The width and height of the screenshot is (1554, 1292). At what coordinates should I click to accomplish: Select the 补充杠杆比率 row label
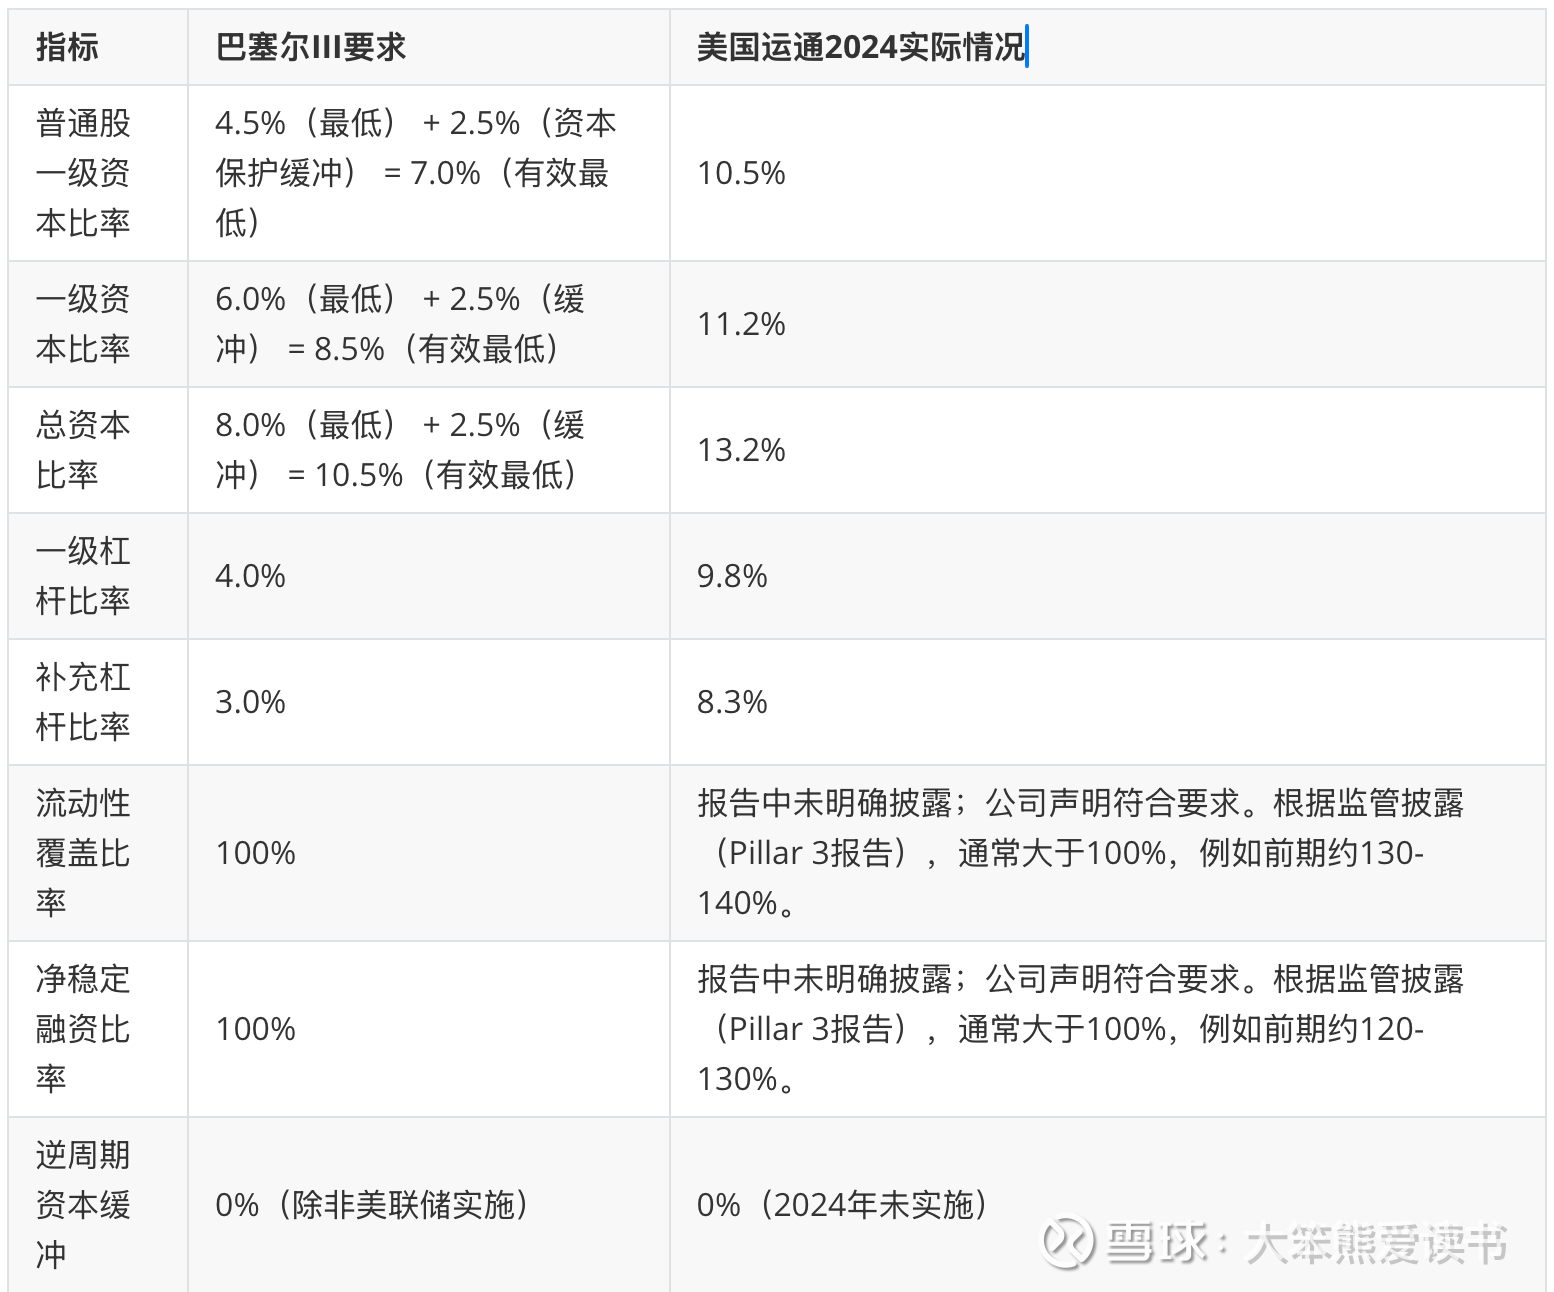83,702
